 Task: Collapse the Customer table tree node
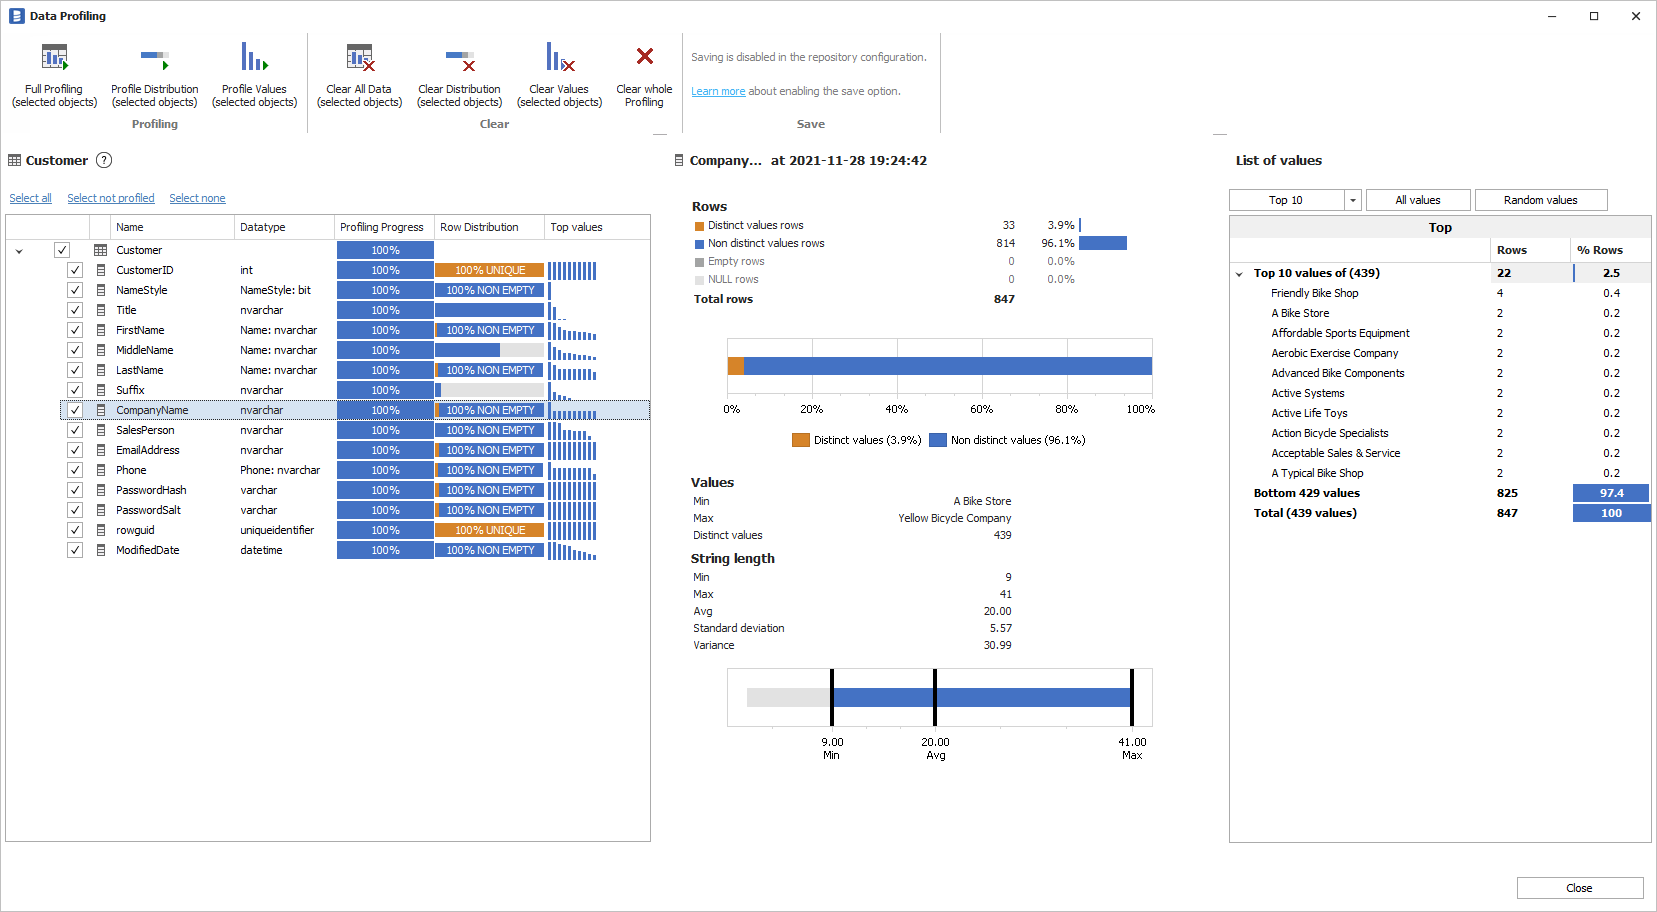click(x=19, y=251)
